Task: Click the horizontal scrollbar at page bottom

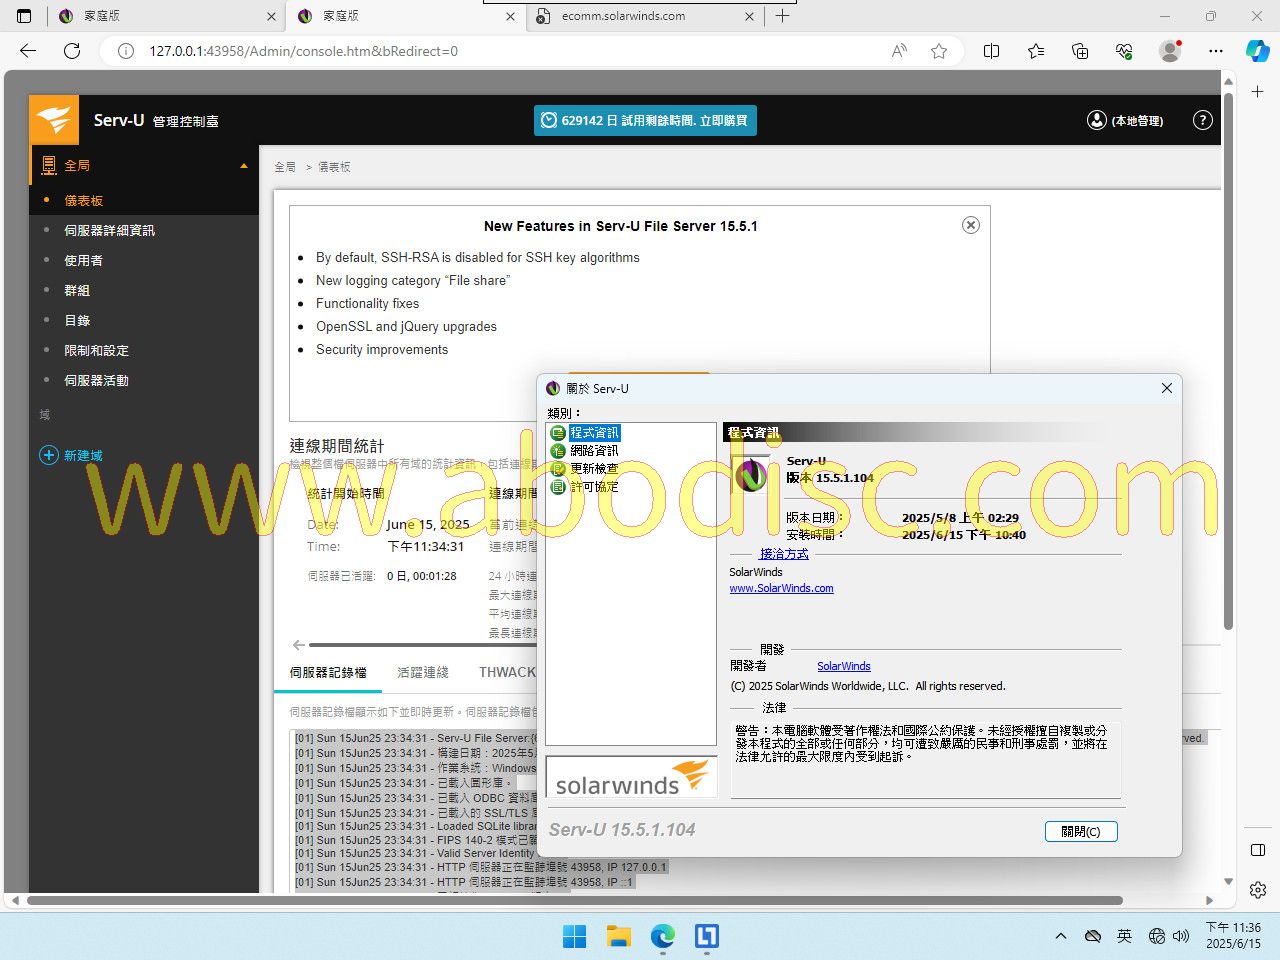Action: tap(574, 900)
